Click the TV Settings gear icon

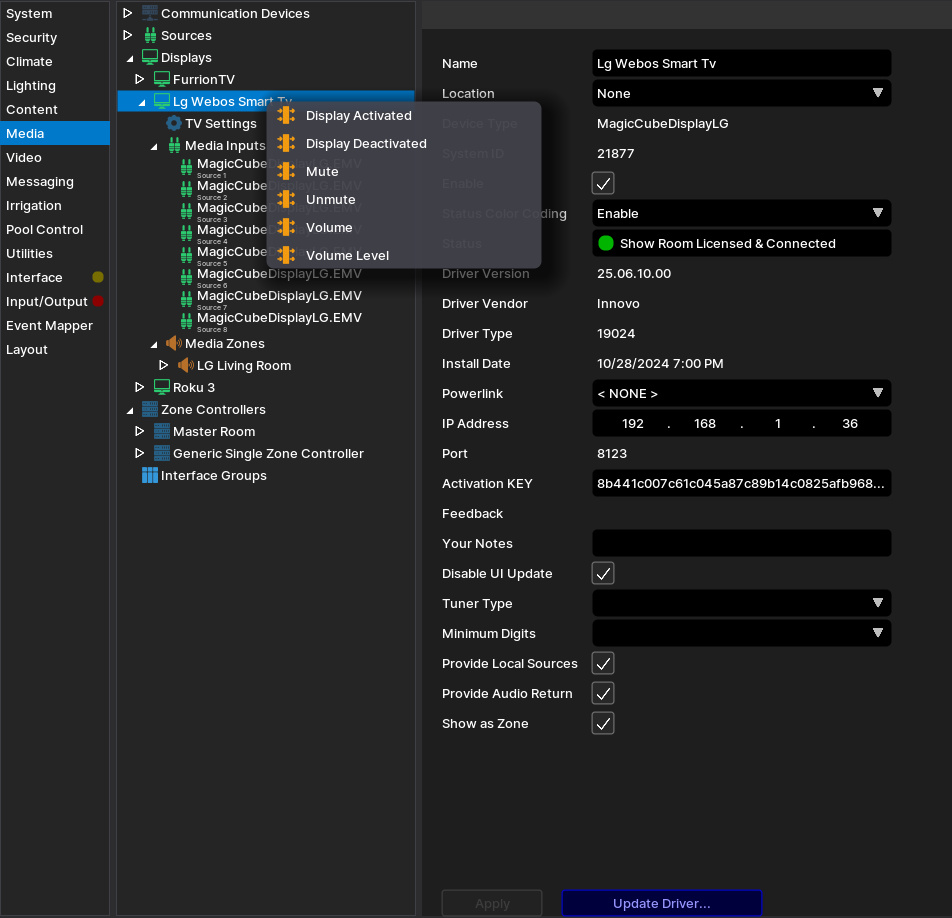point(174,123)
